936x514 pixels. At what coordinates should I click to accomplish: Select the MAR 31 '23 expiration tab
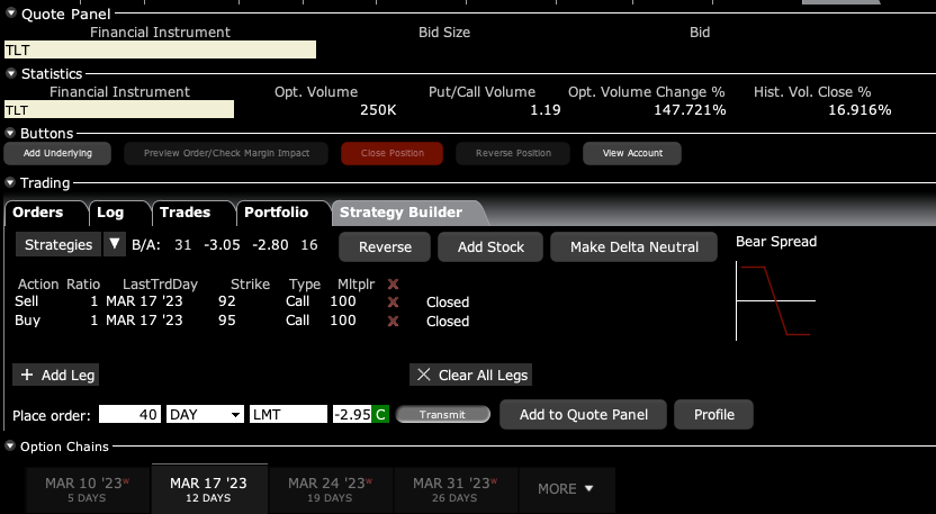455,489
